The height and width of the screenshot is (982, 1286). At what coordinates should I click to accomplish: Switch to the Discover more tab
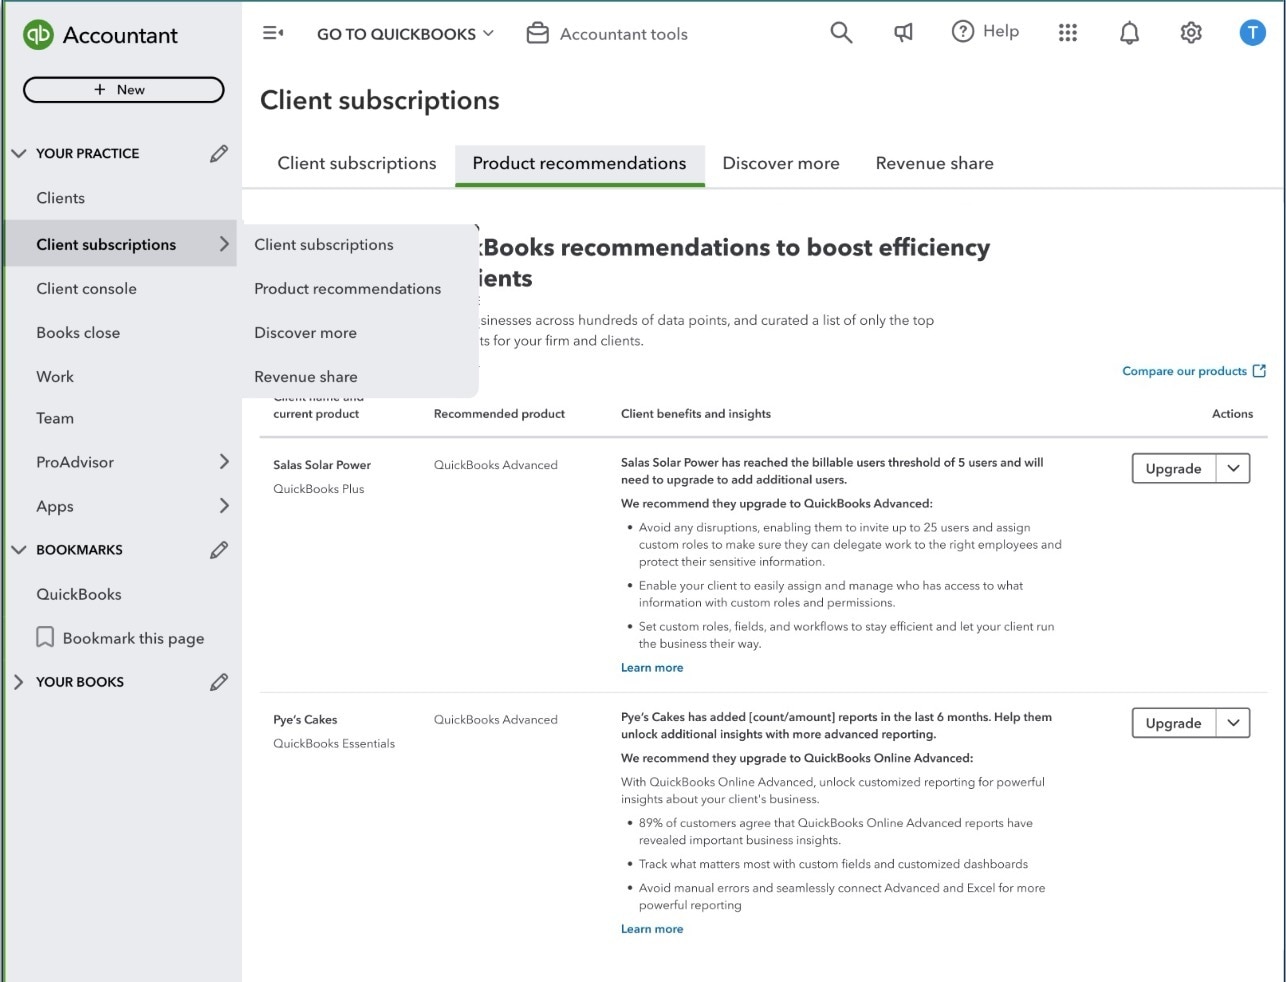[x=781, y=164]
